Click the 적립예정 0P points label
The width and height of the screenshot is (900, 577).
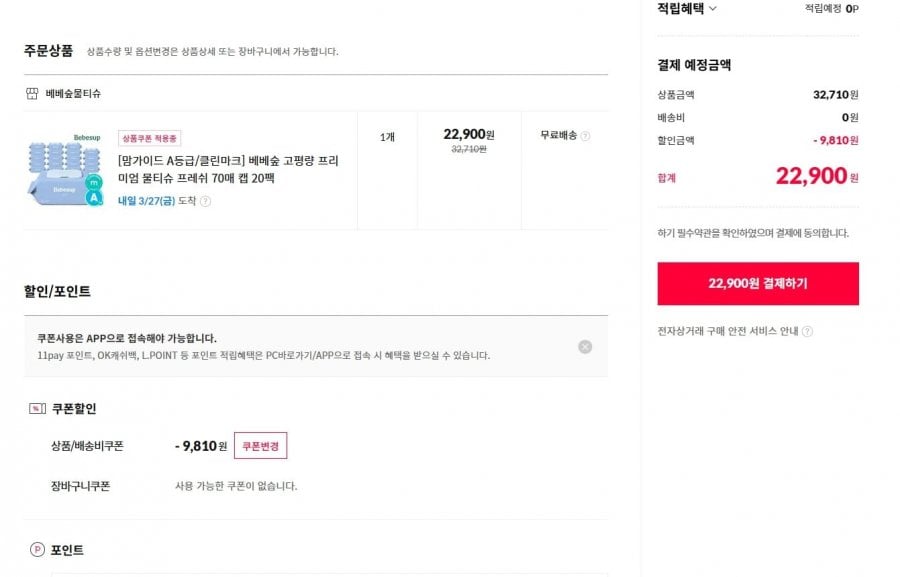(x=832, y=8)
